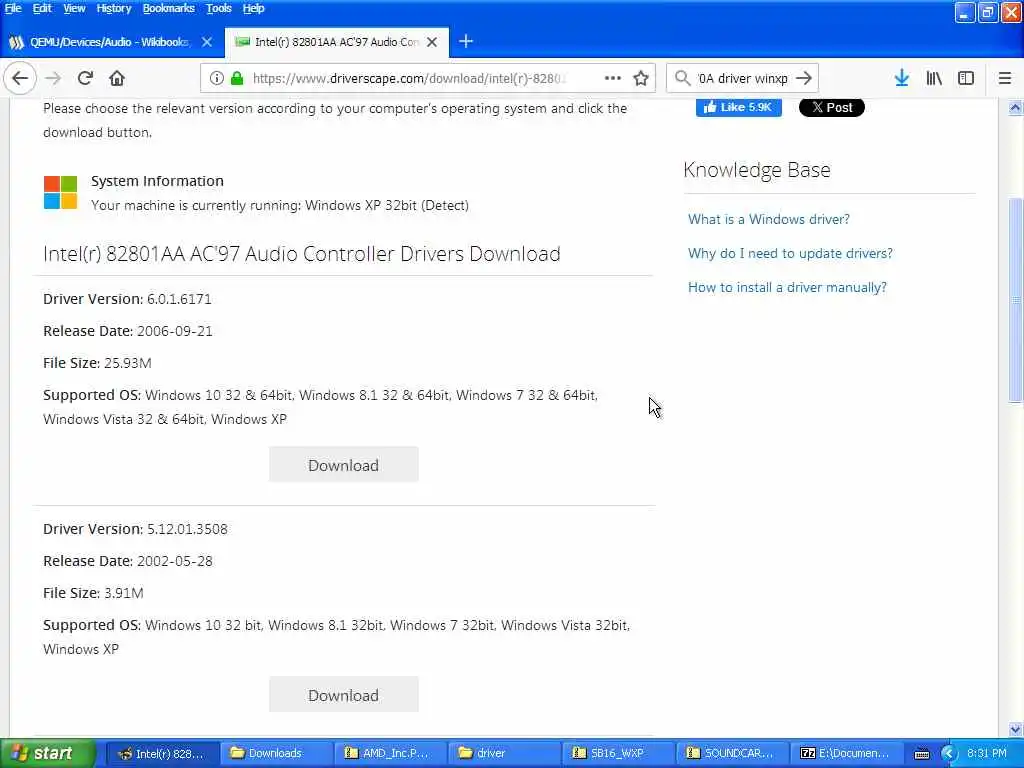The image size is (1024, 768).
Task: Click the forward navigation arrow
Action: click(53, 78)
